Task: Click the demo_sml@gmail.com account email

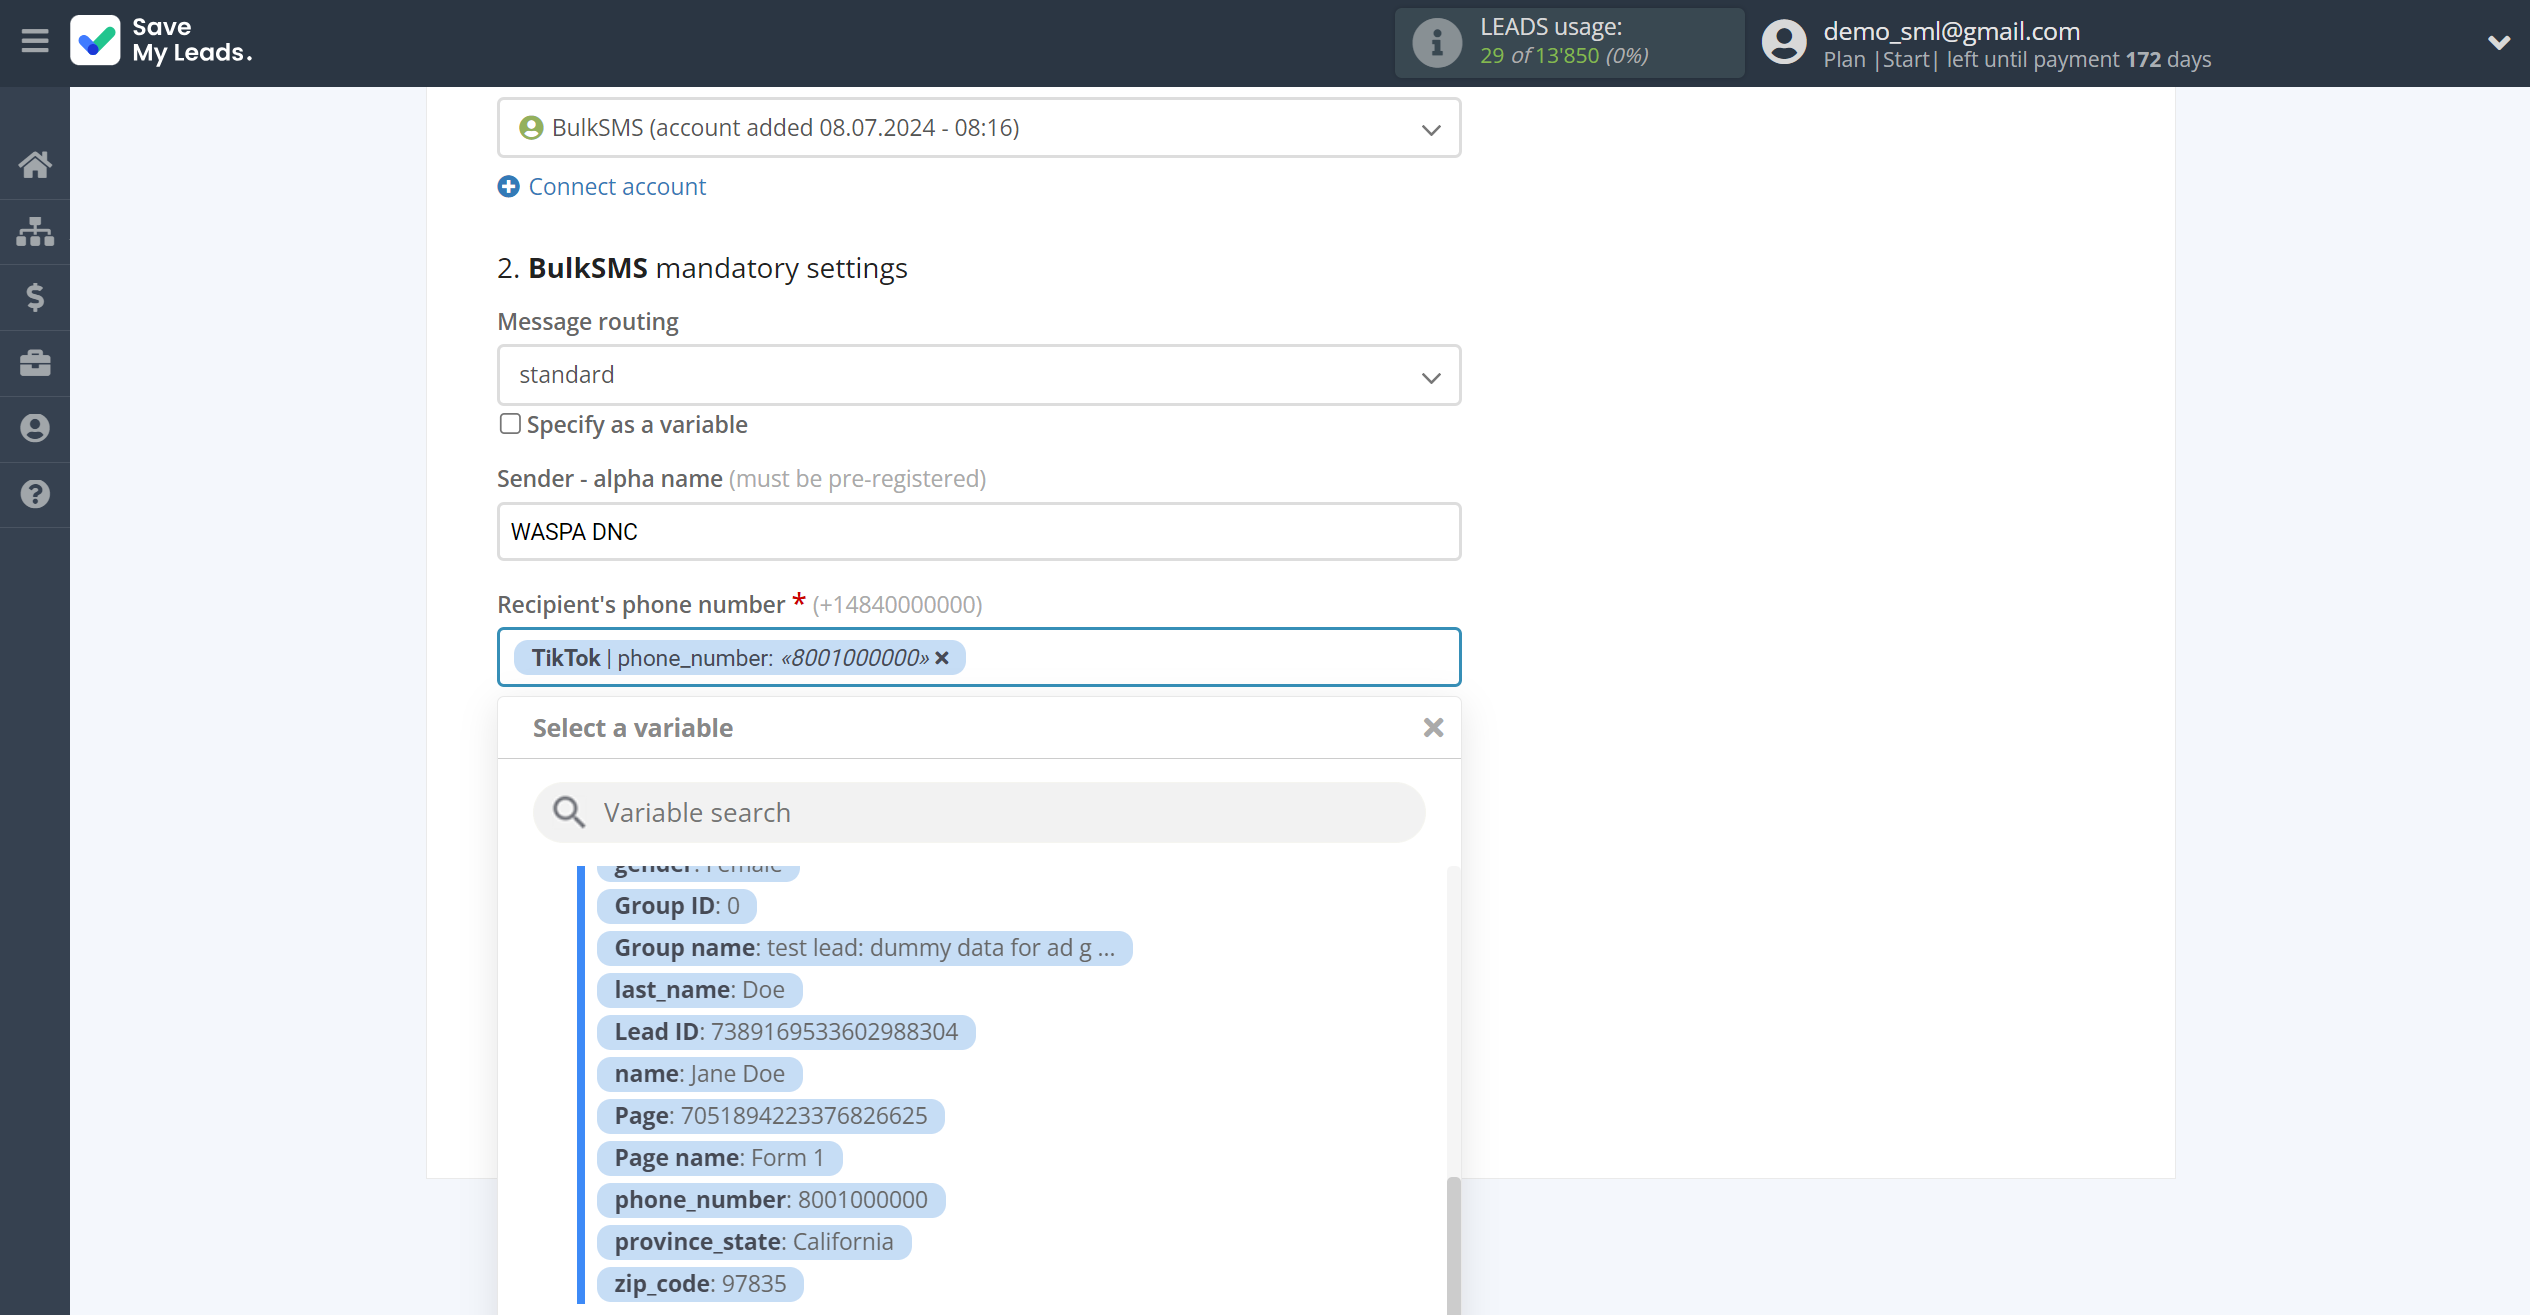Action: (x=1951, y=31)
